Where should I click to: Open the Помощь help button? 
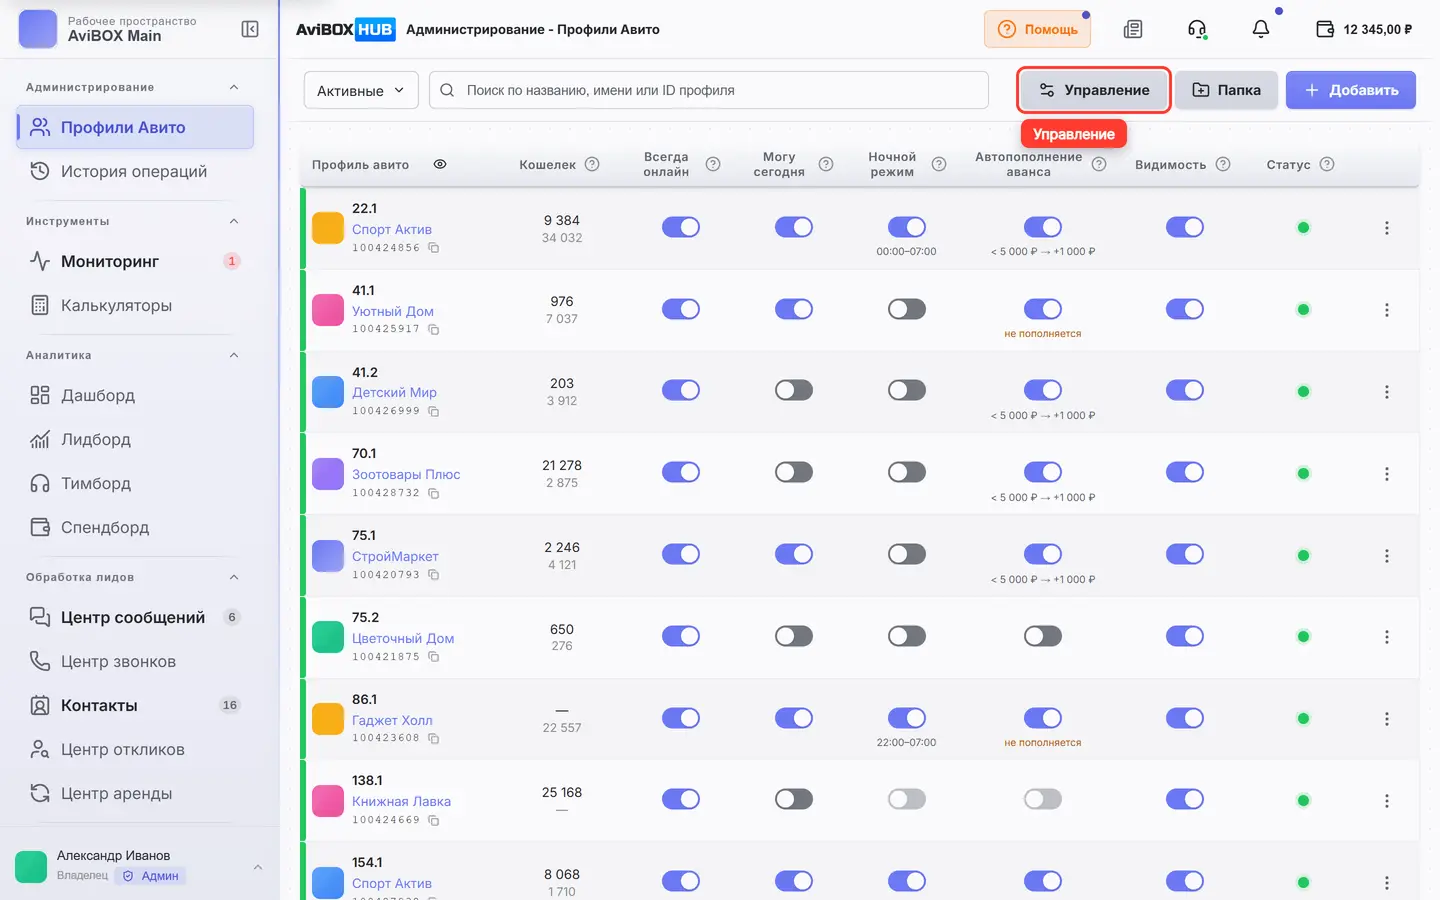click(1037, 29)
